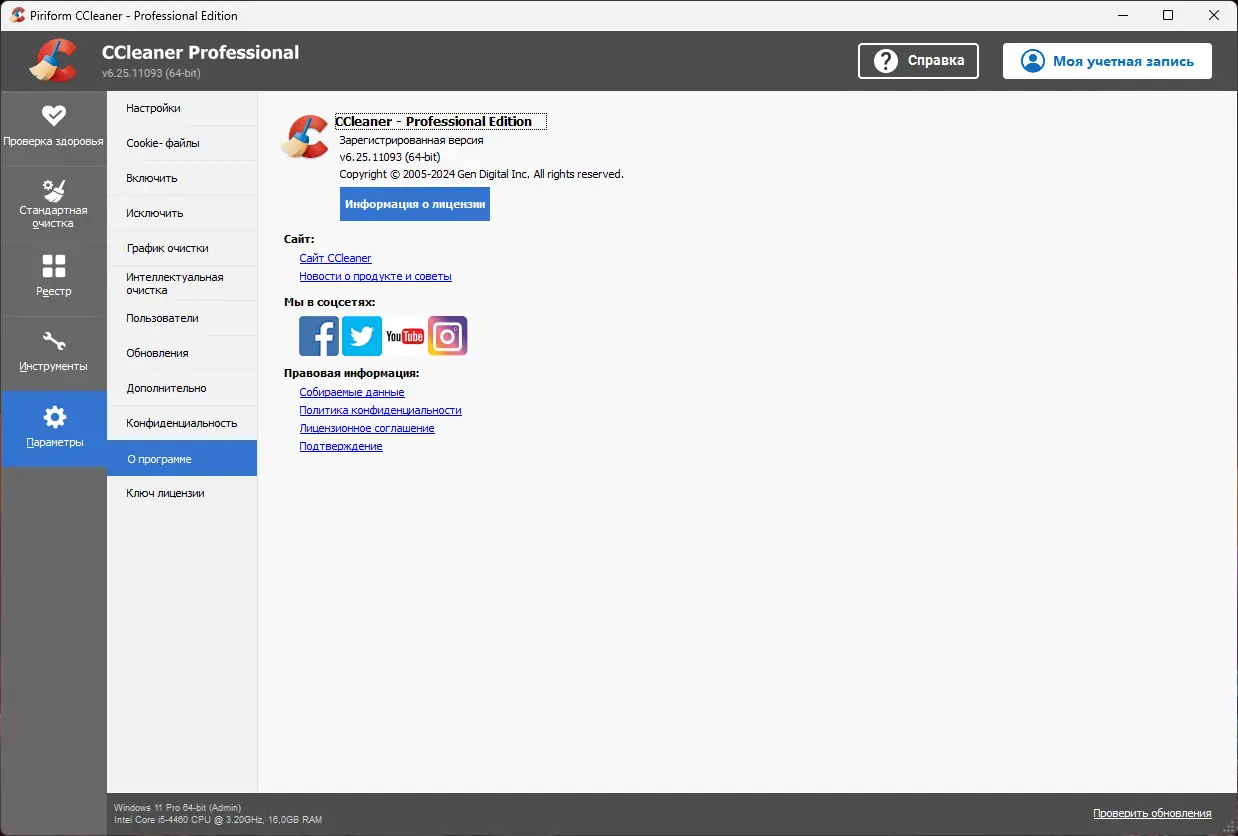Click the Информация о лицензии button
1238x836 pixels.
pyautogui.click(x=414, y=204)
